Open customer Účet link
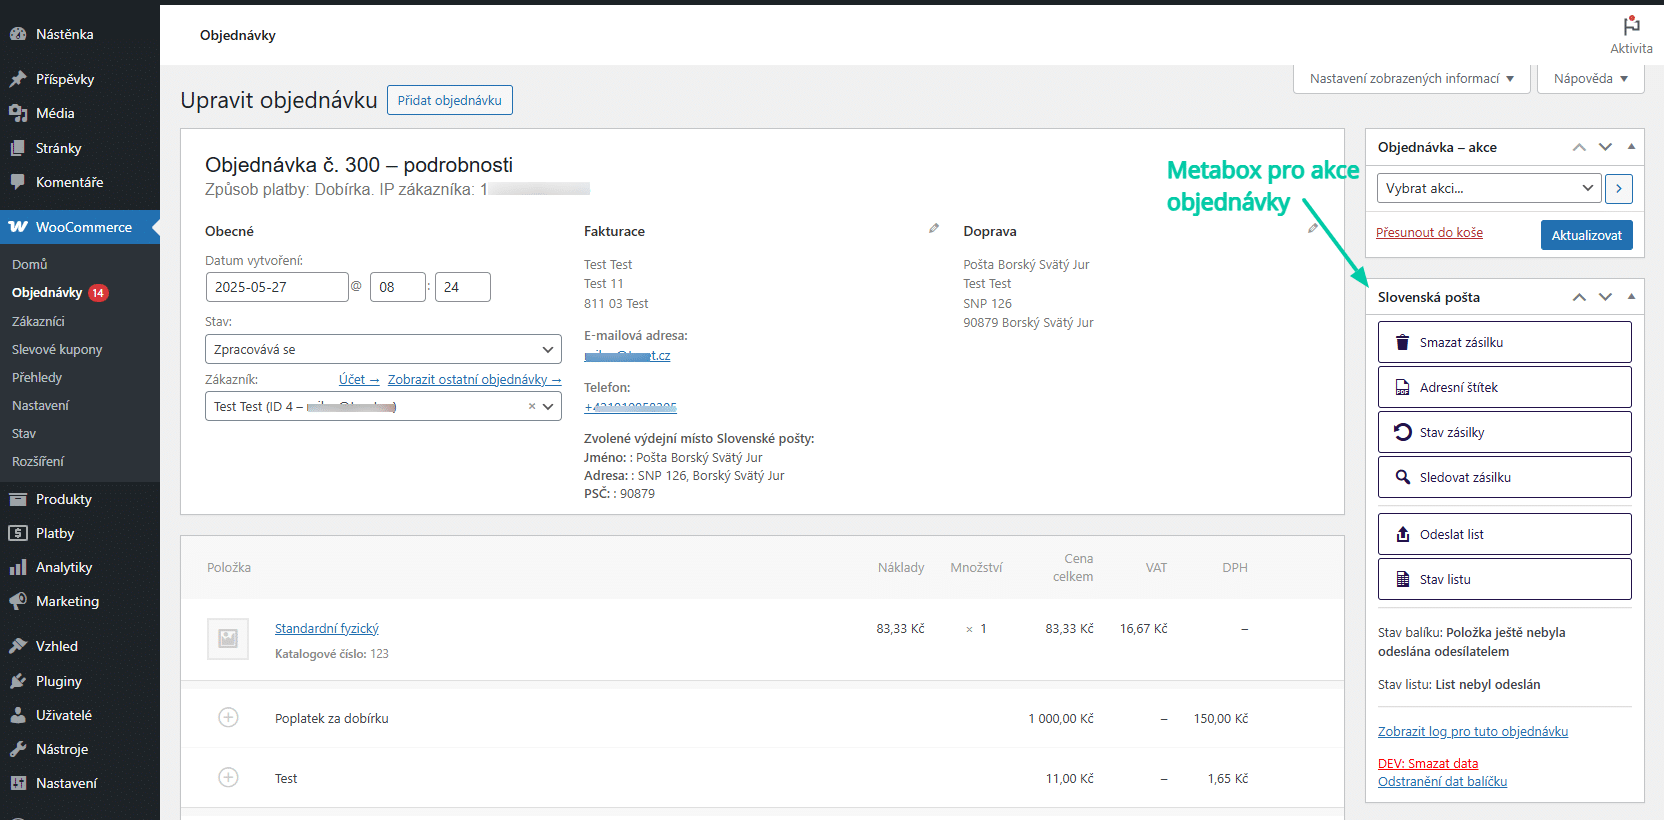The height and width of the screenshot is (820, 1664). click(359, 379)
